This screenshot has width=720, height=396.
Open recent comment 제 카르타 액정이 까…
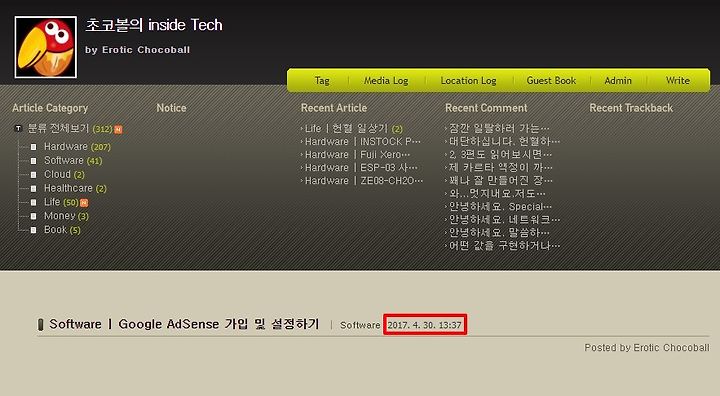(x=501, y=167)
